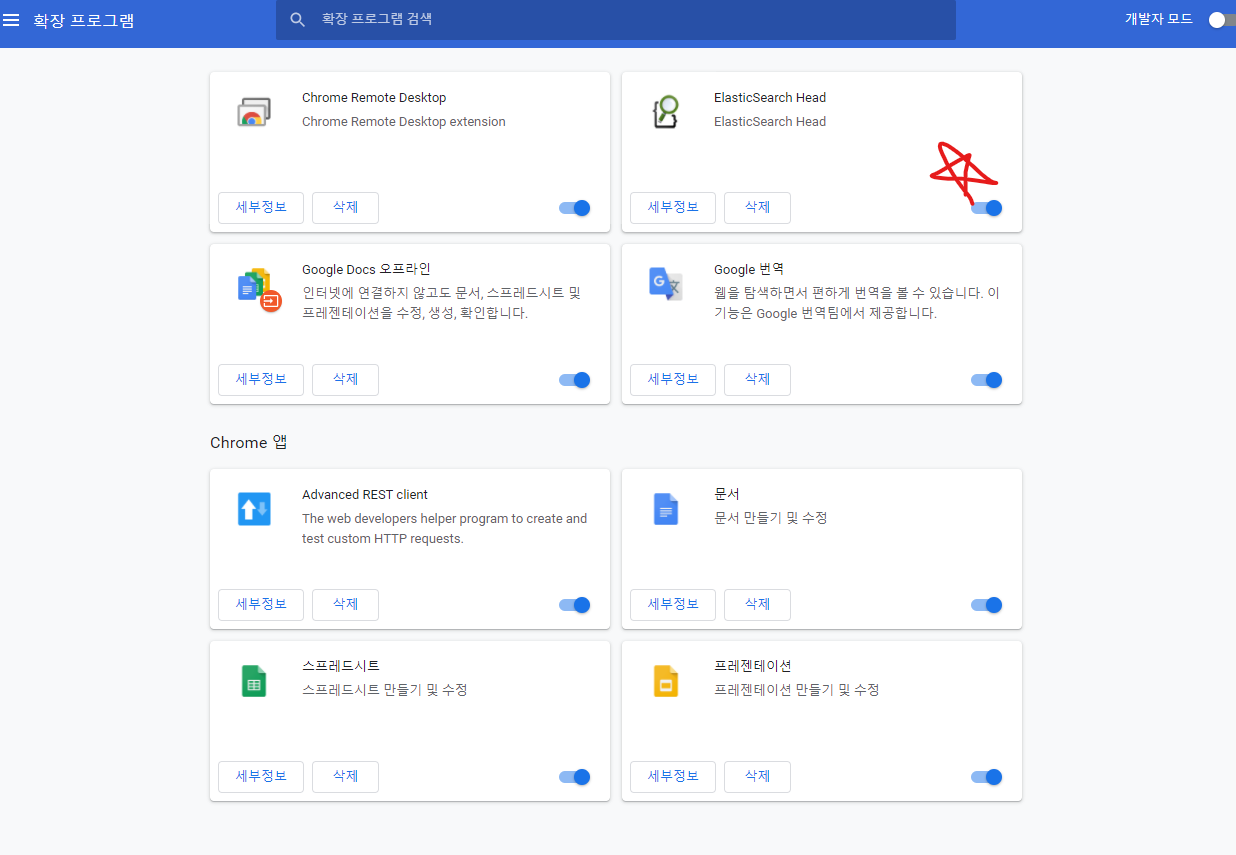Click the Advanced REST client icon
1236x855 pixels.
[254, 509]
